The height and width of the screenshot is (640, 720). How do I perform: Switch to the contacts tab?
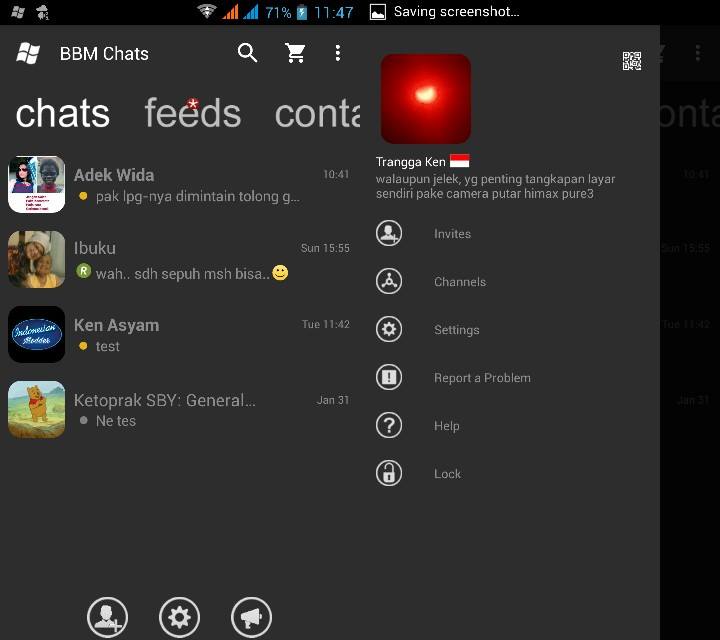pos(317,113)
